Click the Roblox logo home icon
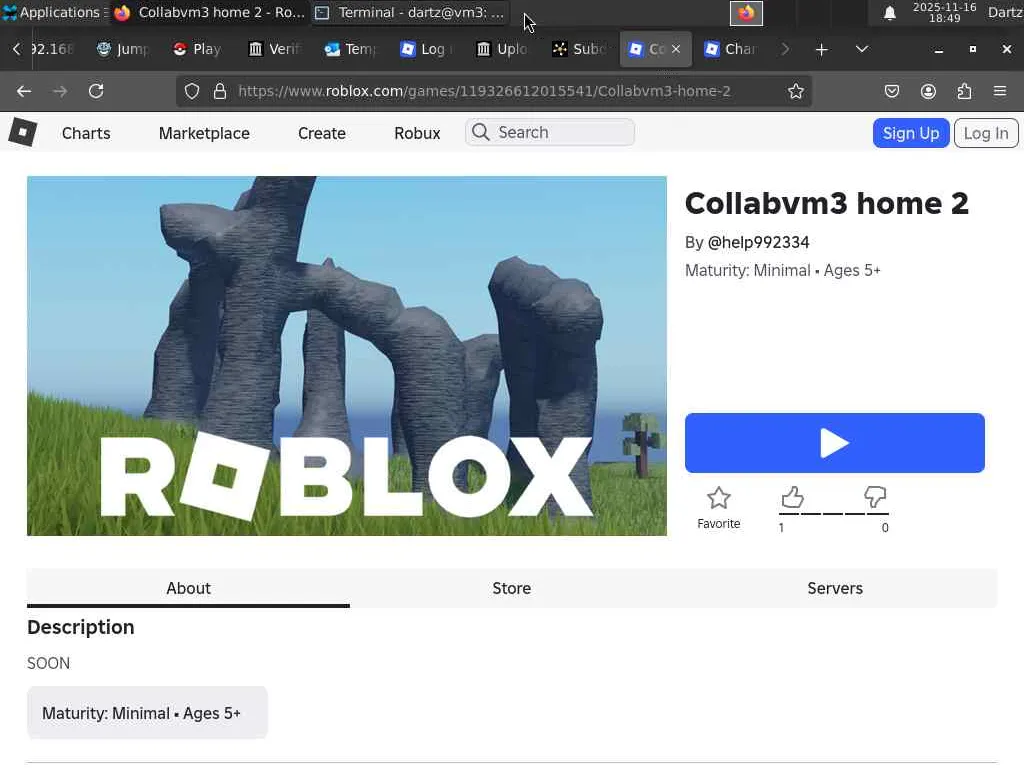1024x768 pixels. click(22, 132)
